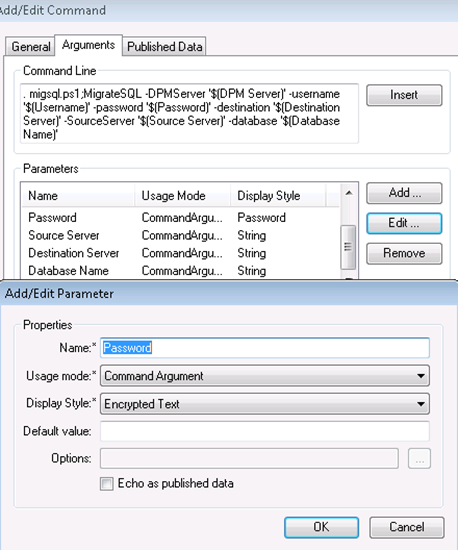Image resolution: width=458 pixels, height=550 pixels.
Task: Cancel the Add/Edit Parameter dialog
Action: point(406,527)
